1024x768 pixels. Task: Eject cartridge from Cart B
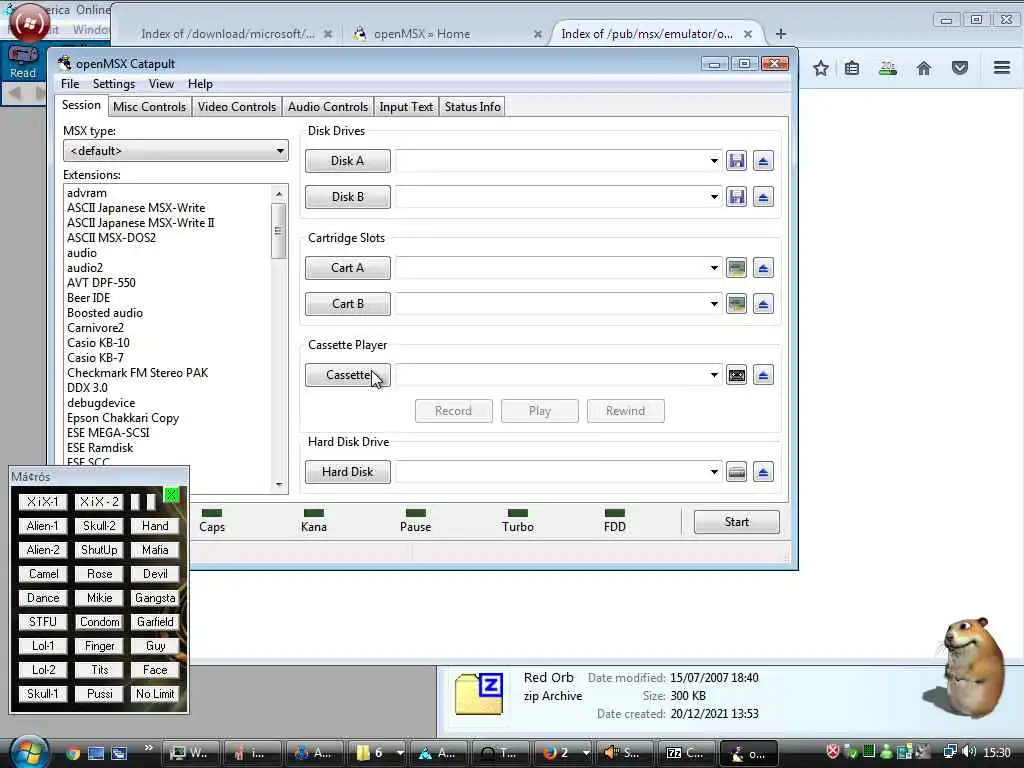click(x=763, y=304)
